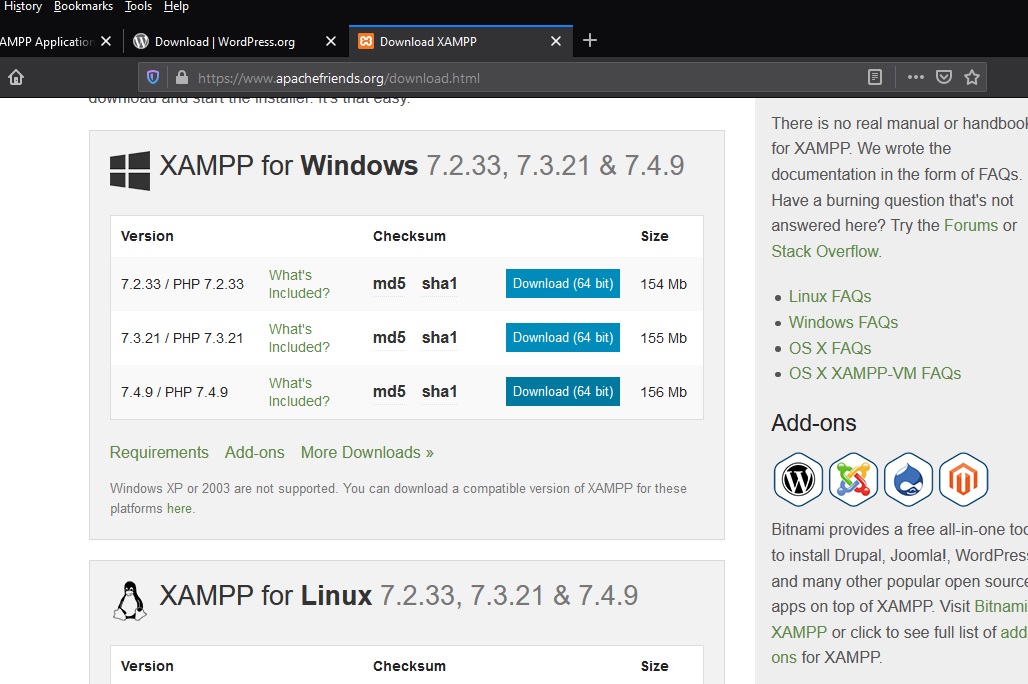Open a new tab with plus button
The image size is (1028, 684).
tap(590, 40)
